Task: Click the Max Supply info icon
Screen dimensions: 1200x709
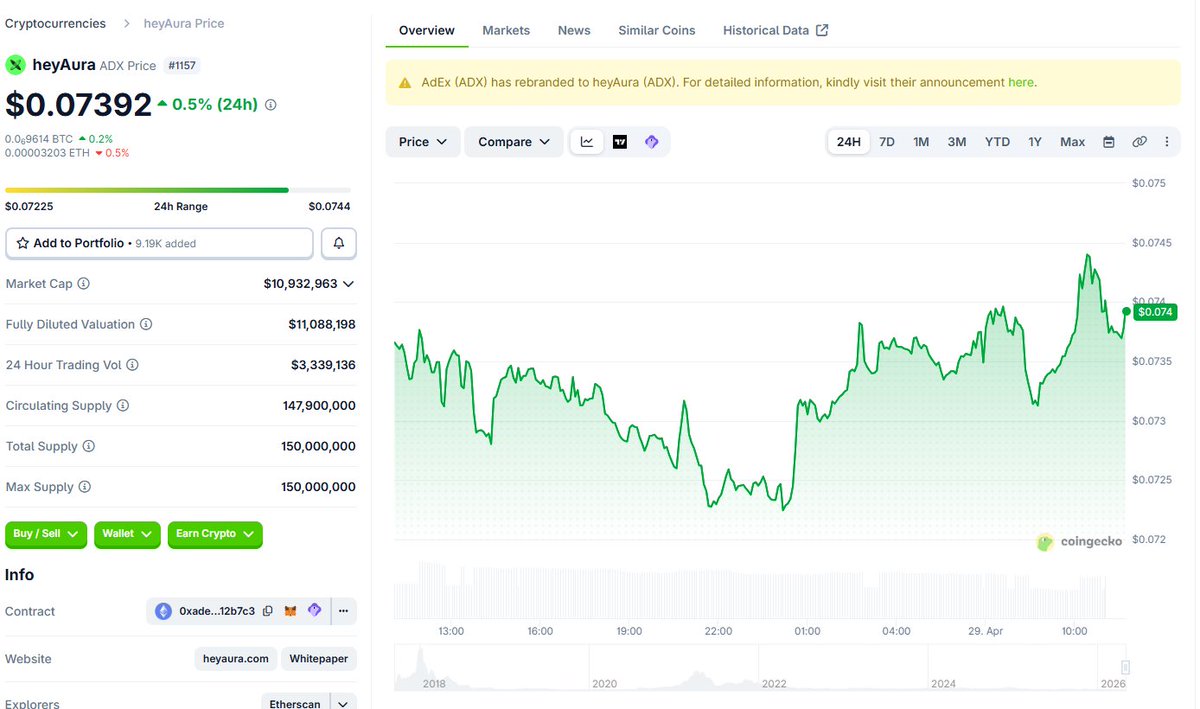Action: click(85, 487)
